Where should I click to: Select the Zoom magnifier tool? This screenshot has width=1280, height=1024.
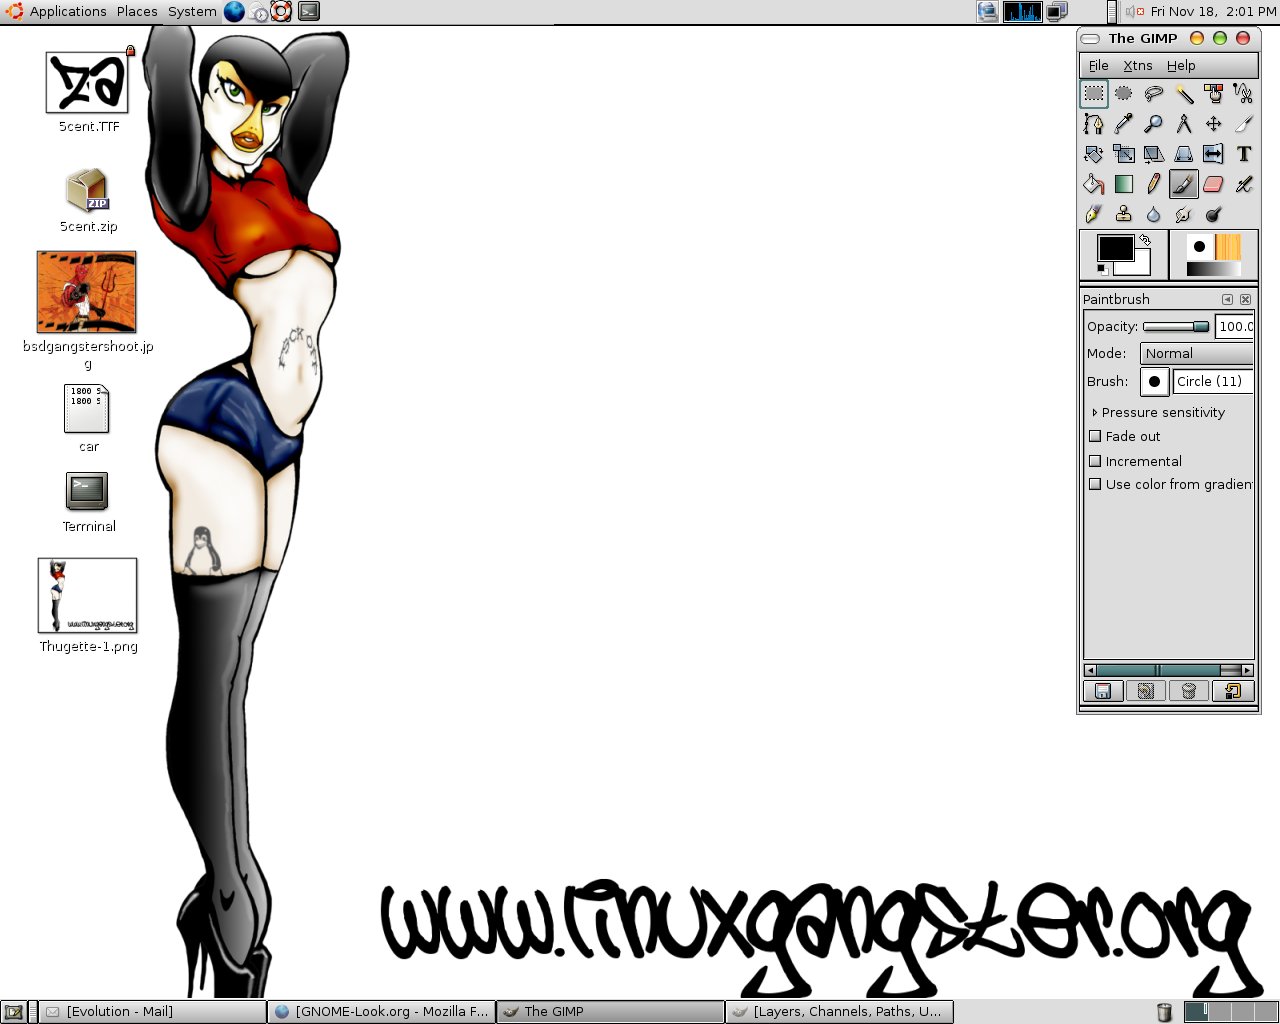1154,124
